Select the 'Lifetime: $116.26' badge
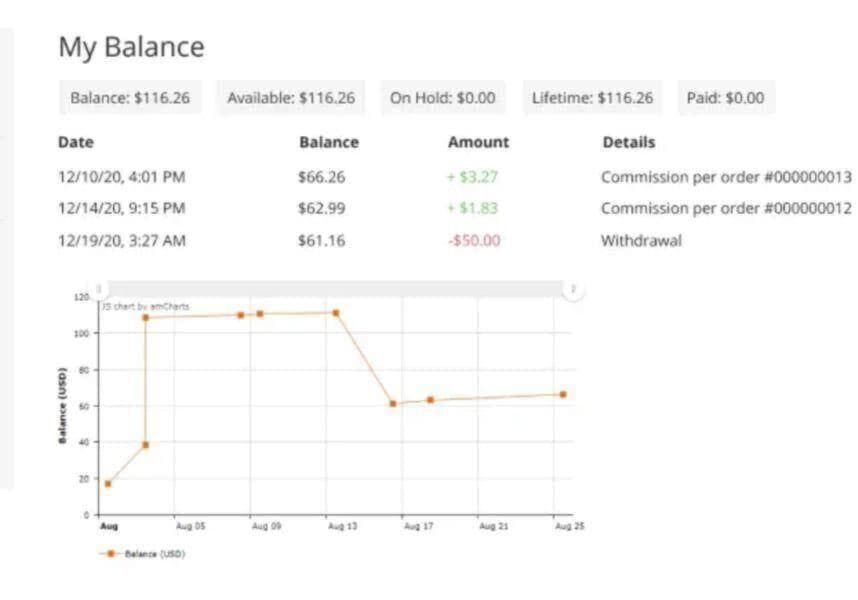The image size is (858, 600). coord(592,98)
